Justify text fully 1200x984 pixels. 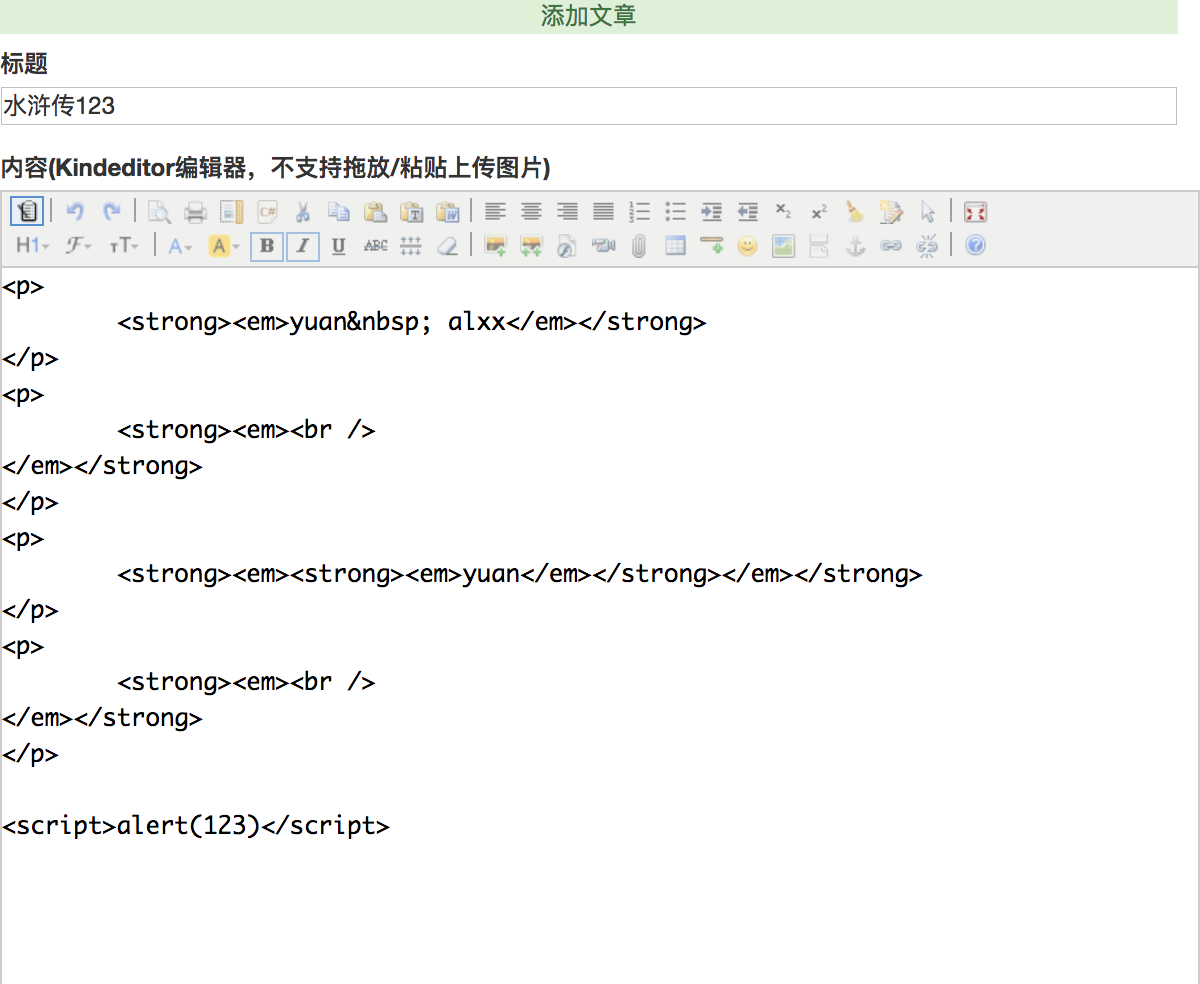click(603, 211)
